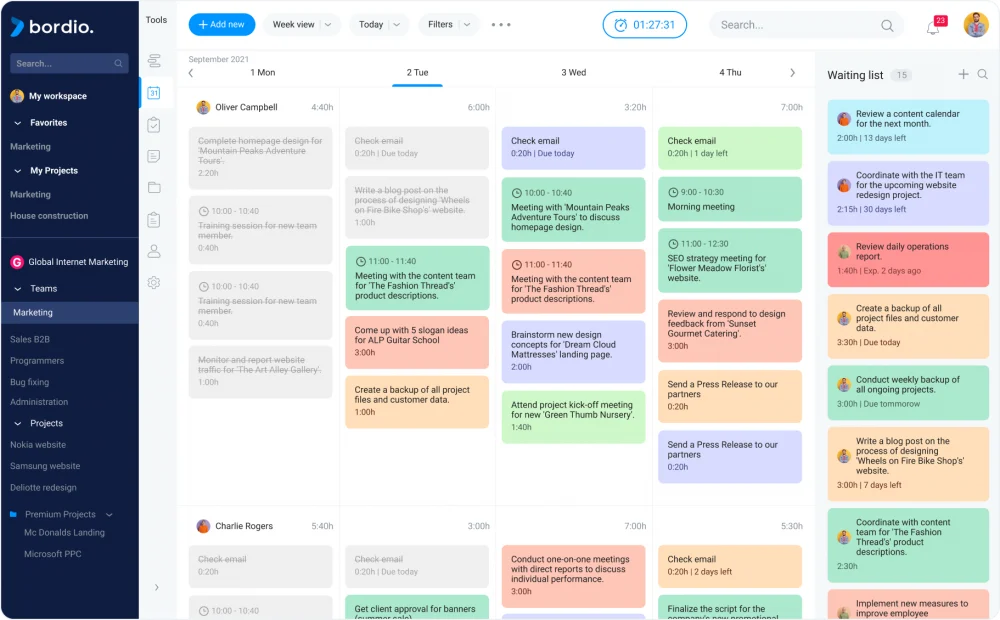1000x620 pixels.
Task: Click the top search input field
Action: tap(807, 25)
